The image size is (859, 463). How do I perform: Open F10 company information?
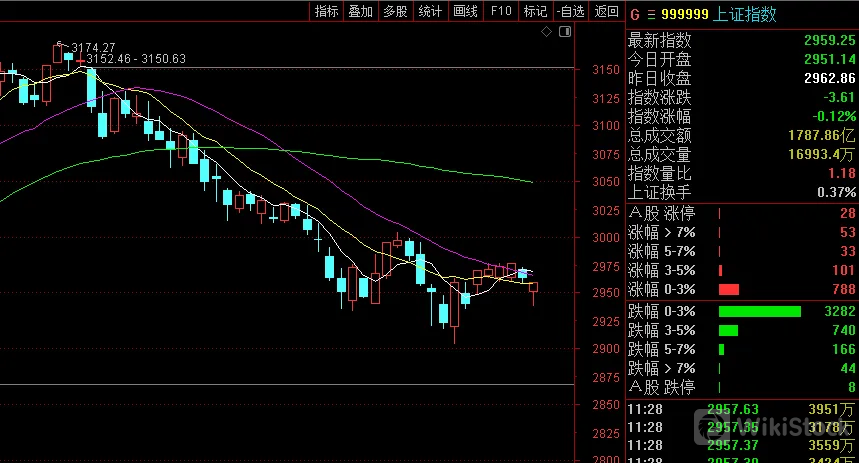pos(501,12)
